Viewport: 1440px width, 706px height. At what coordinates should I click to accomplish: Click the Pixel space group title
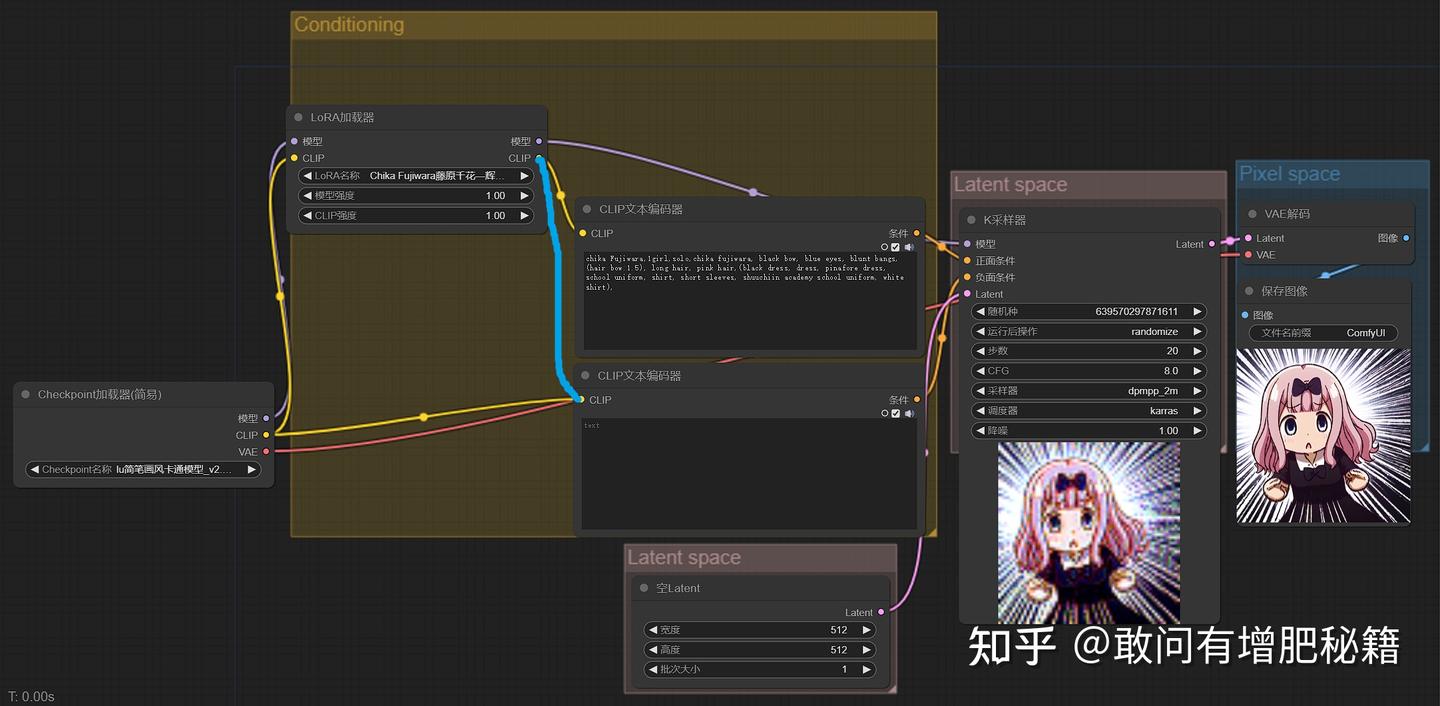click(x=1289, y=174)
